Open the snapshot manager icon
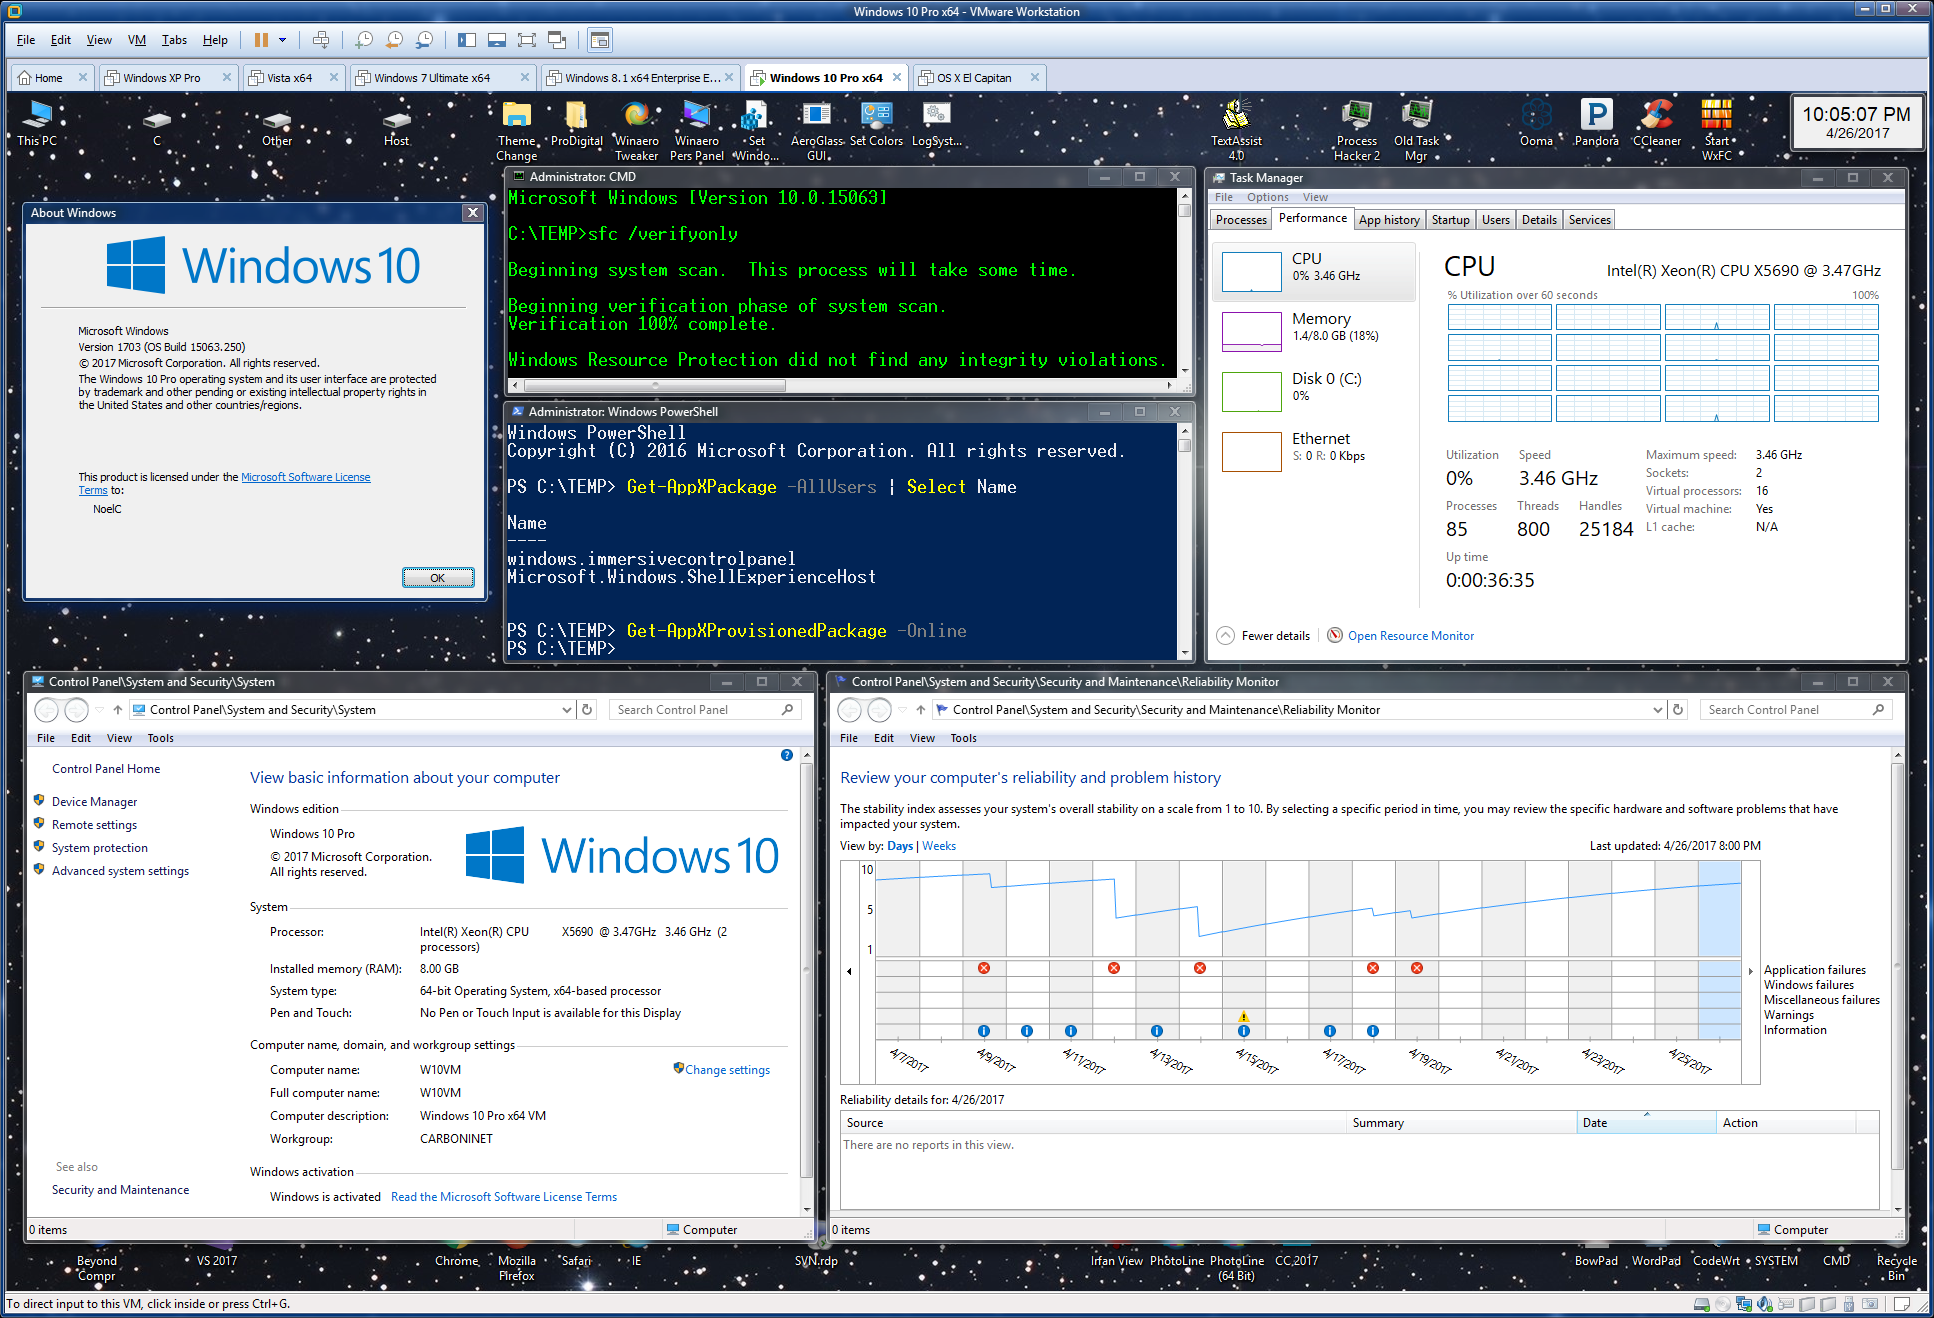 [424, 40]
